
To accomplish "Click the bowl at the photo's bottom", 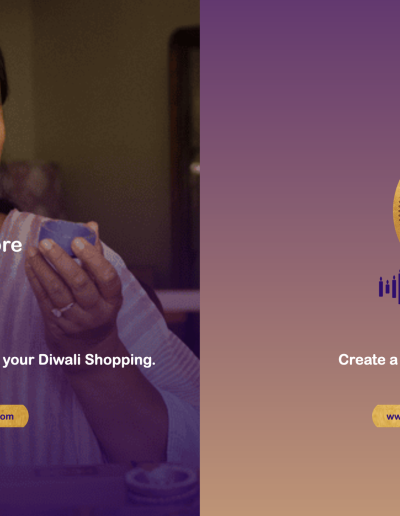I will click(x=162, y=483).
